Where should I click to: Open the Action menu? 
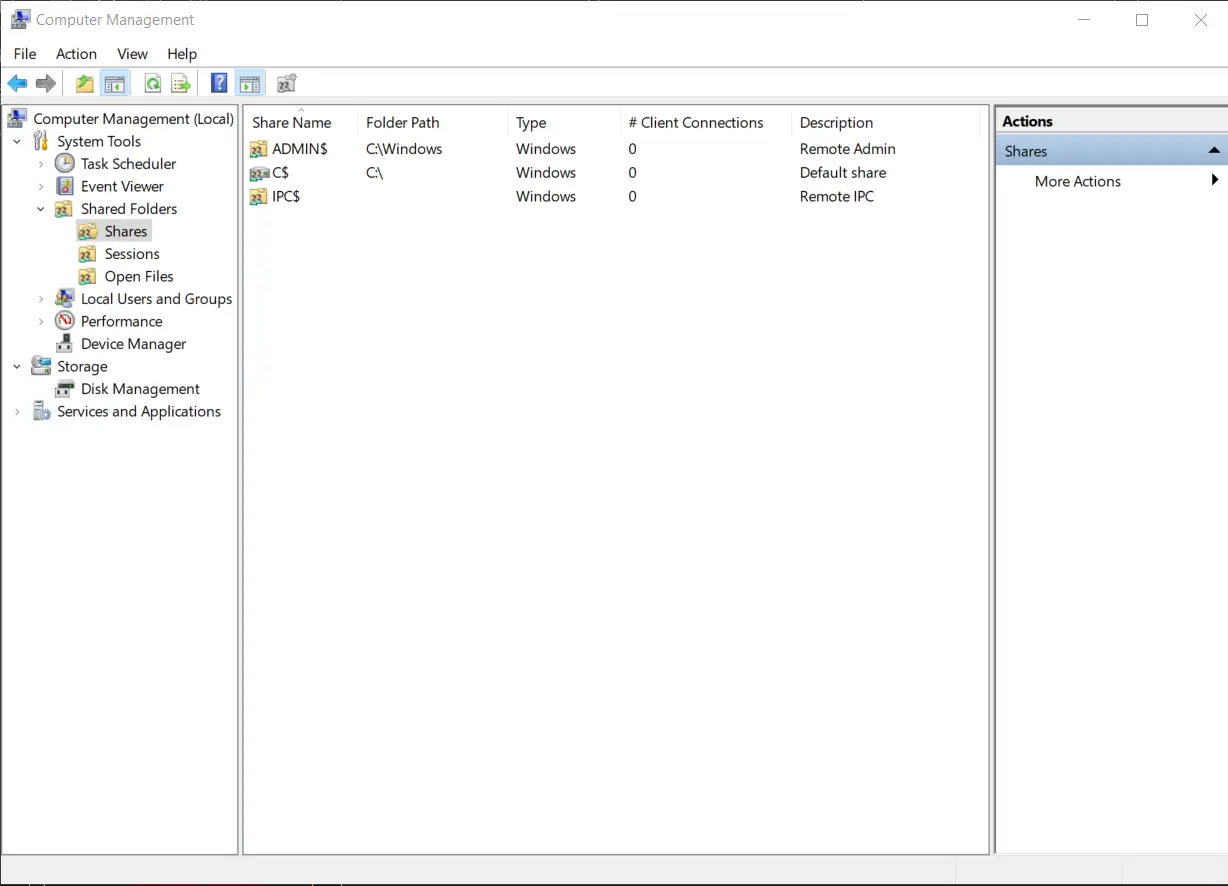(x=76, y=54)
